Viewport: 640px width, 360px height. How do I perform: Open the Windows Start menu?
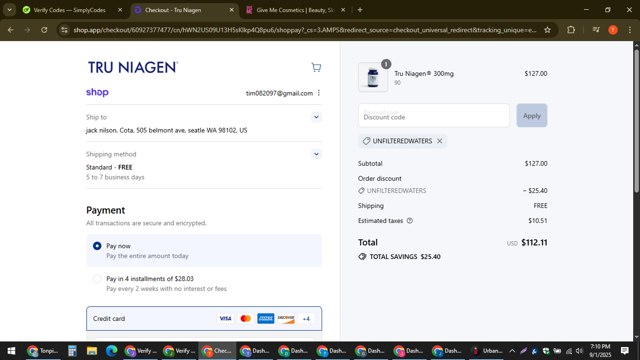11,351
